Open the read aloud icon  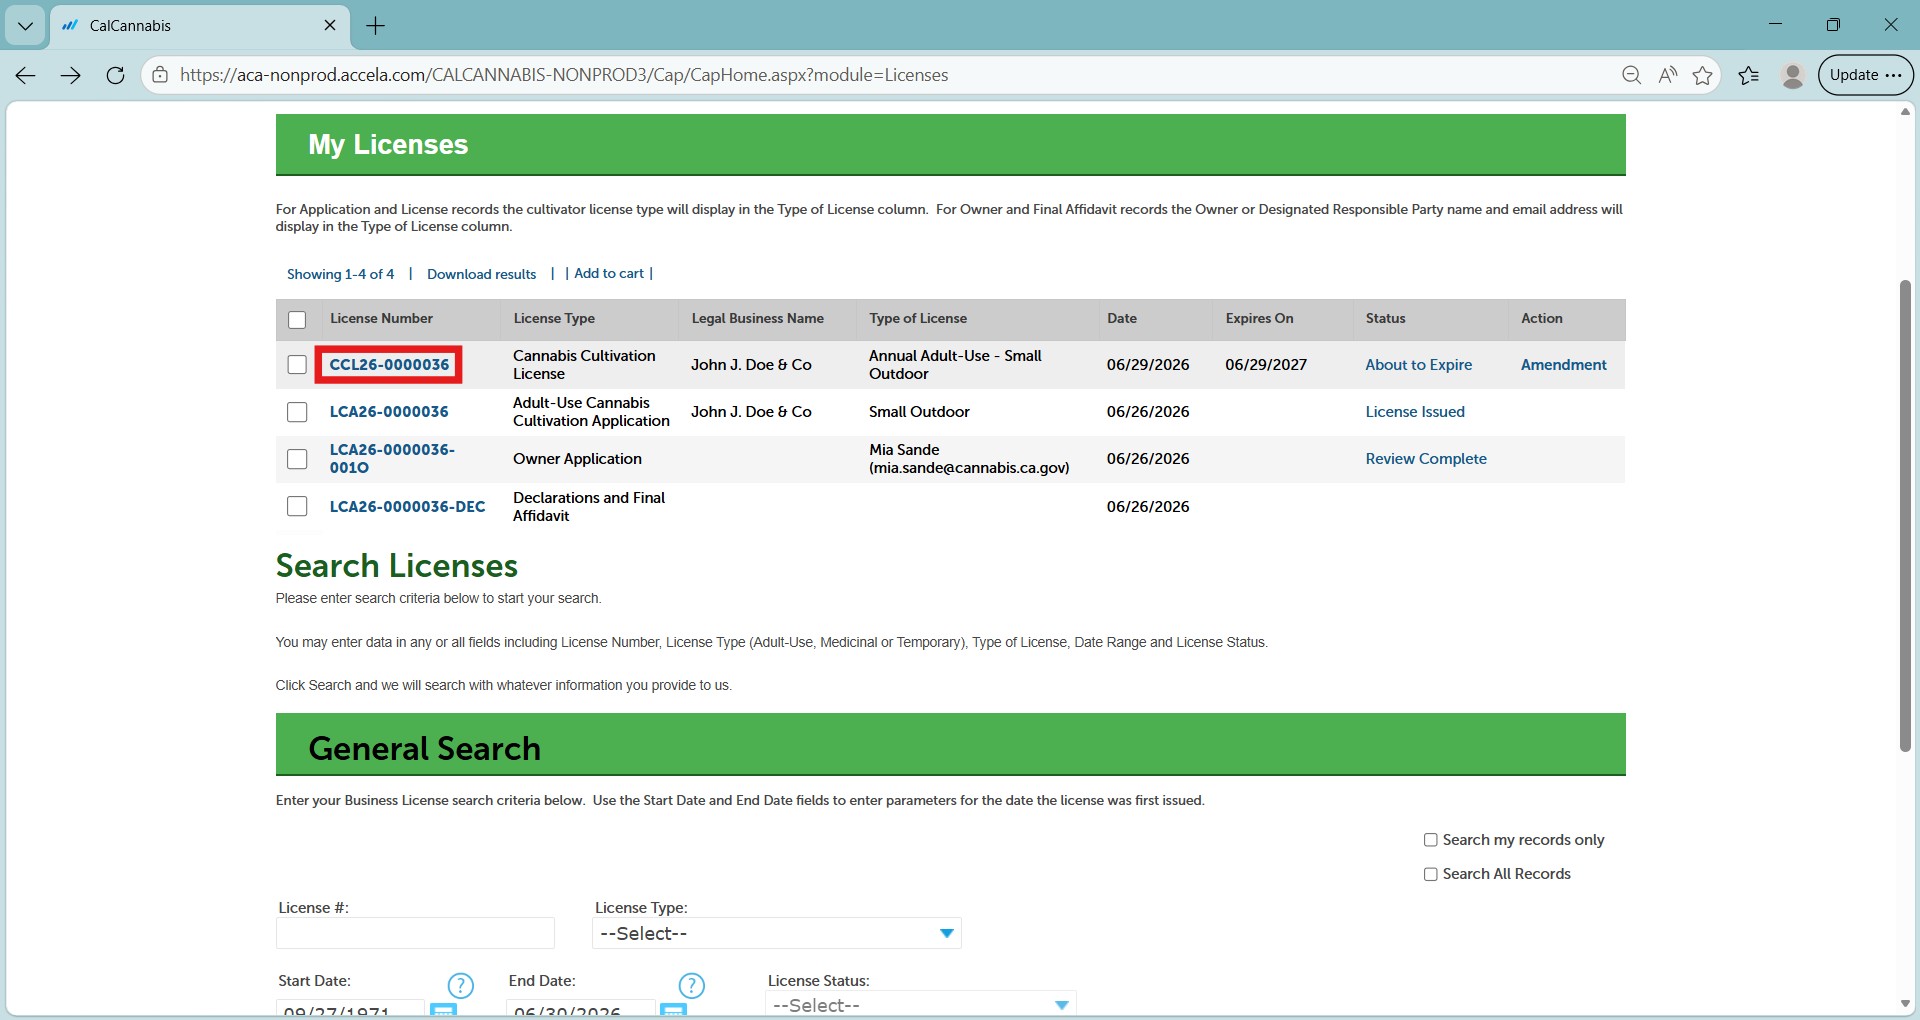(x=1667, y=75)
